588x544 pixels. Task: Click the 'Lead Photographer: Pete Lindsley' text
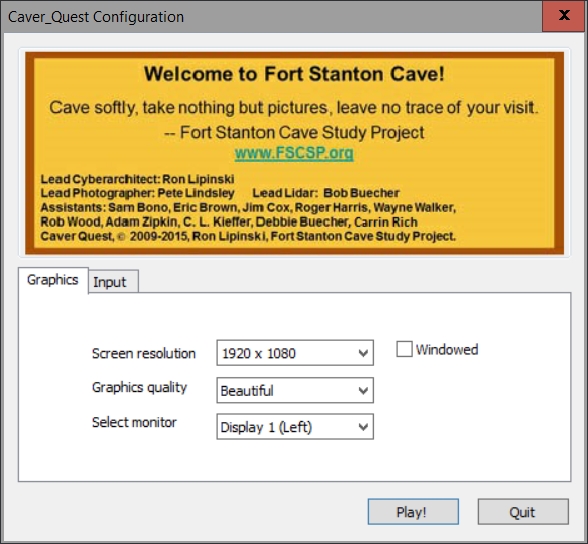click(x=137, y=193)
